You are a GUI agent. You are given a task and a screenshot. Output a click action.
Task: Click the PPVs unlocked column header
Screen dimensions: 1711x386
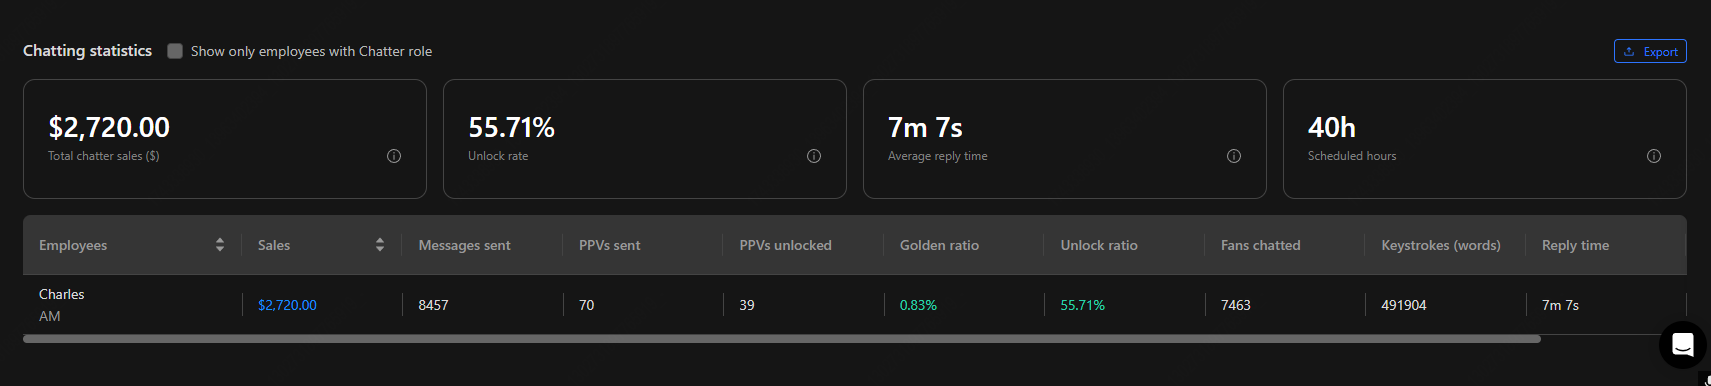(x=785, y=245)
